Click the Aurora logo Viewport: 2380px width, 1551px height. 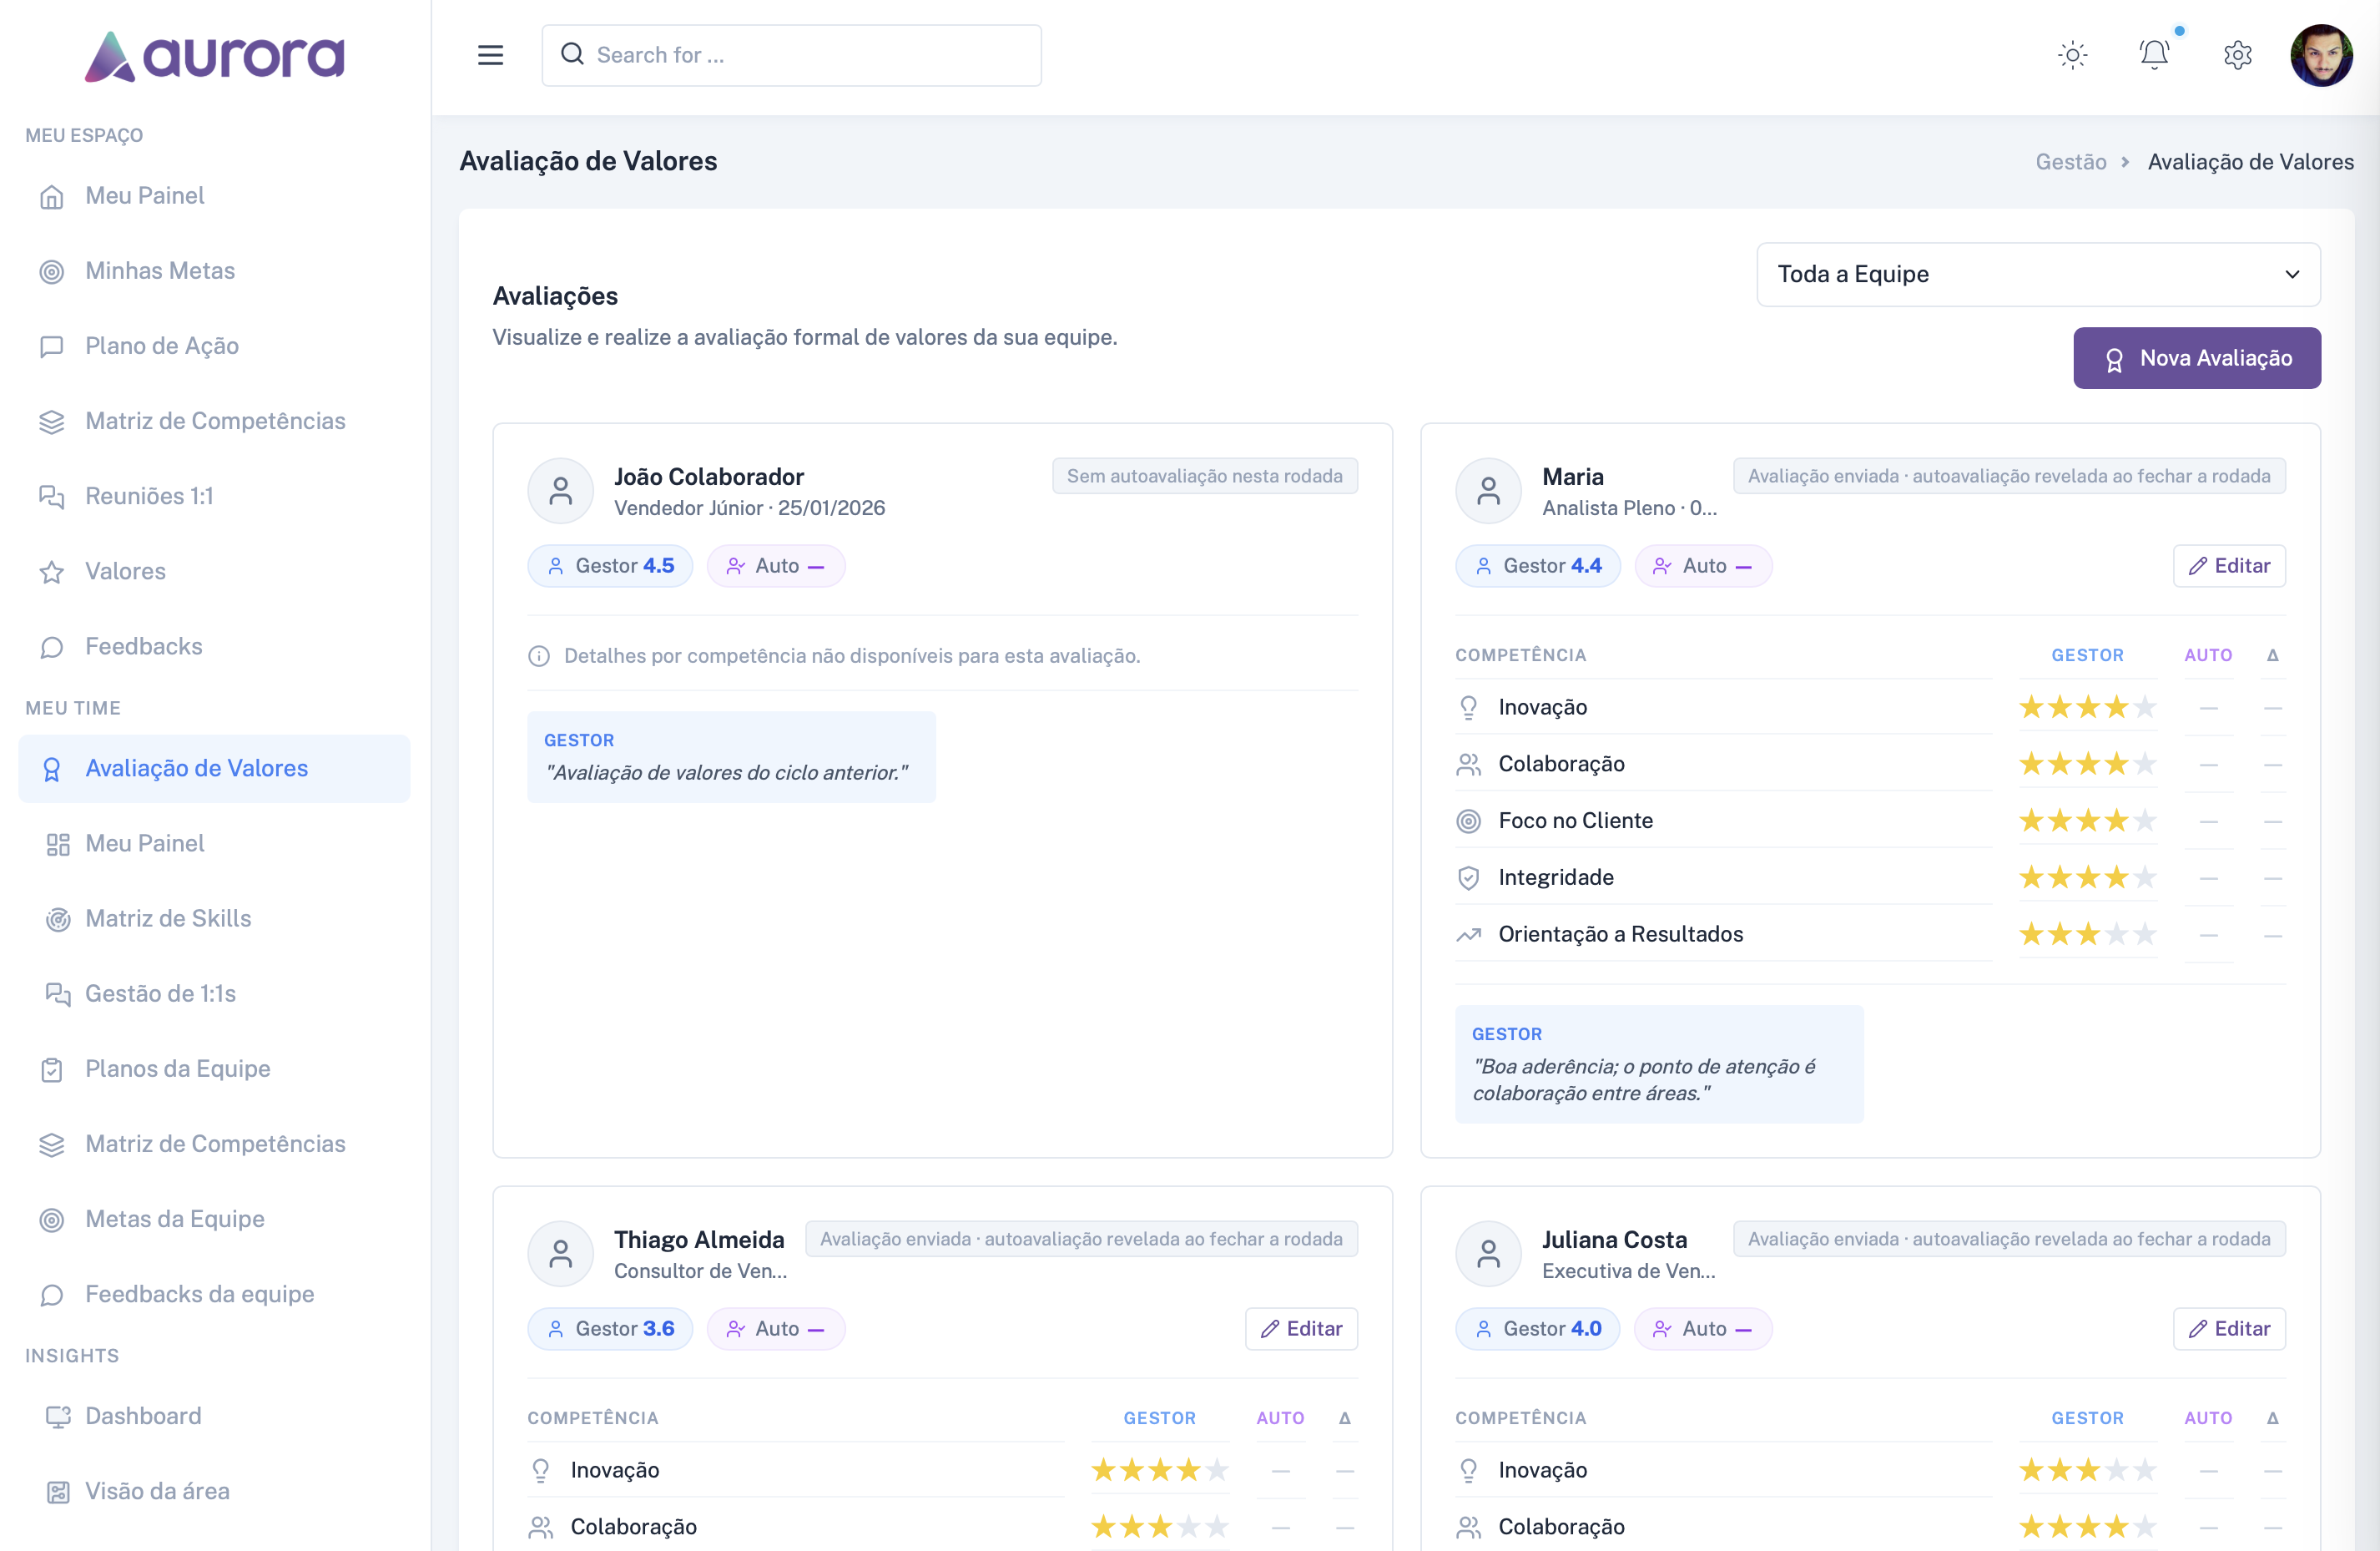pos(214,57)
